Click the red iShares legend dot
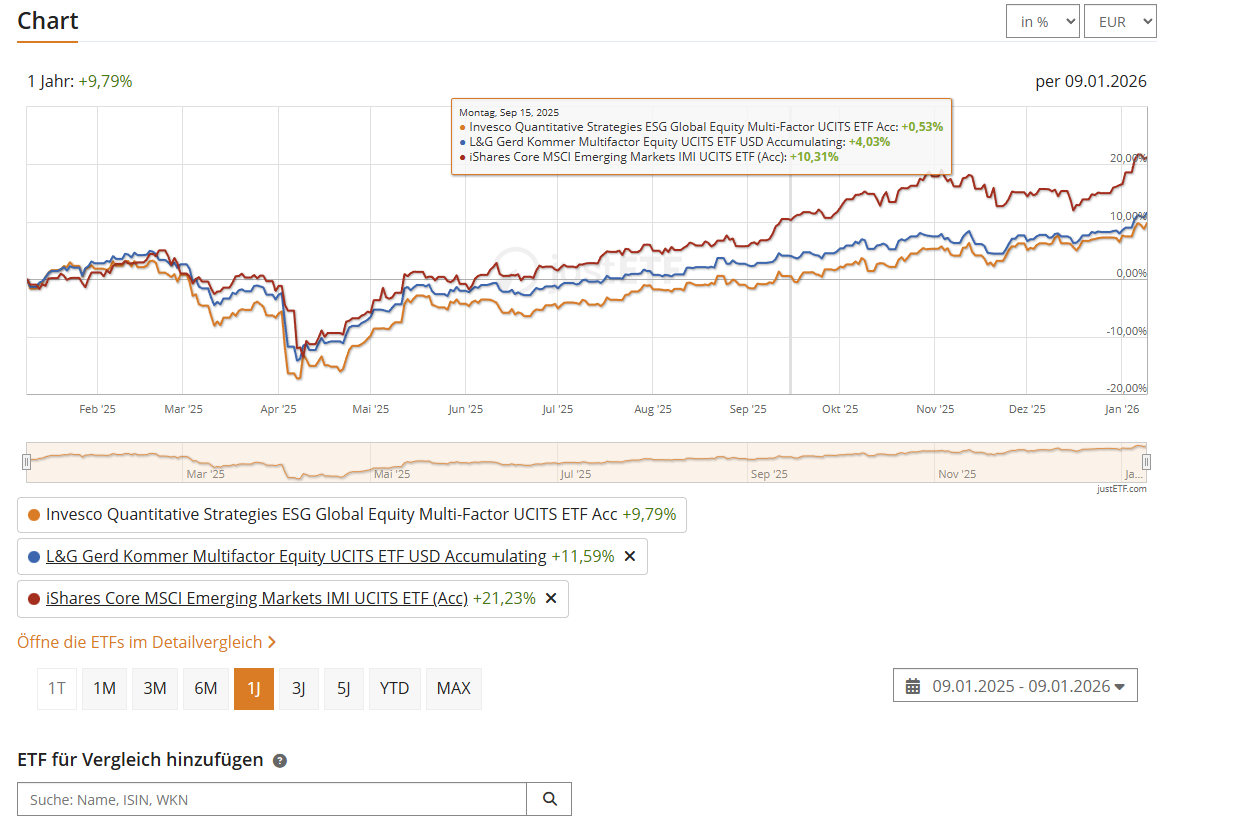The height and width of the screenshot is (826, 1260). [x=34, y=599]
